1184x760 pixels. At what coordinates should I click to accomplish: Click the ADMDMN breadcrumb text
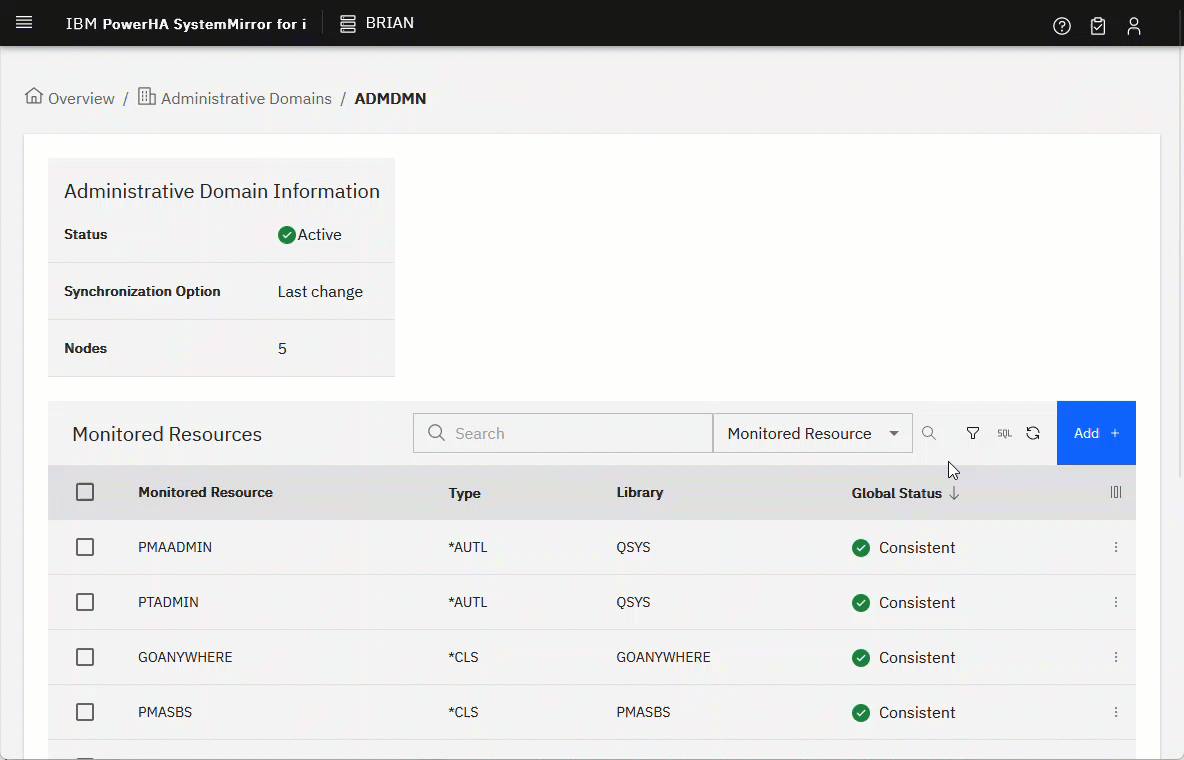[x=390, y=98]
